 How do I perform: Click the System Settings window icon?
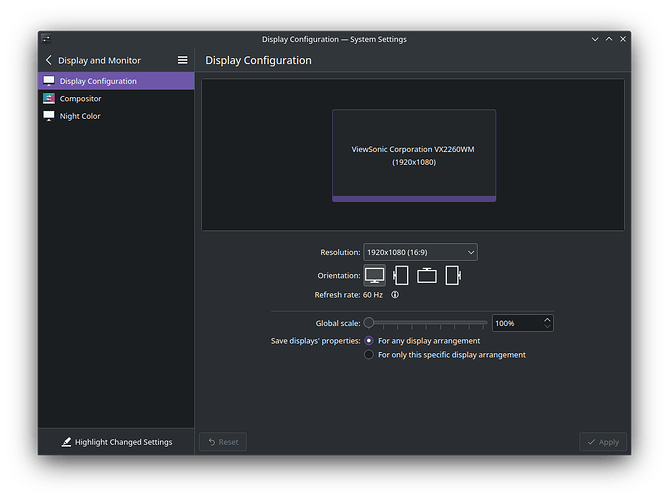(46, 39)
